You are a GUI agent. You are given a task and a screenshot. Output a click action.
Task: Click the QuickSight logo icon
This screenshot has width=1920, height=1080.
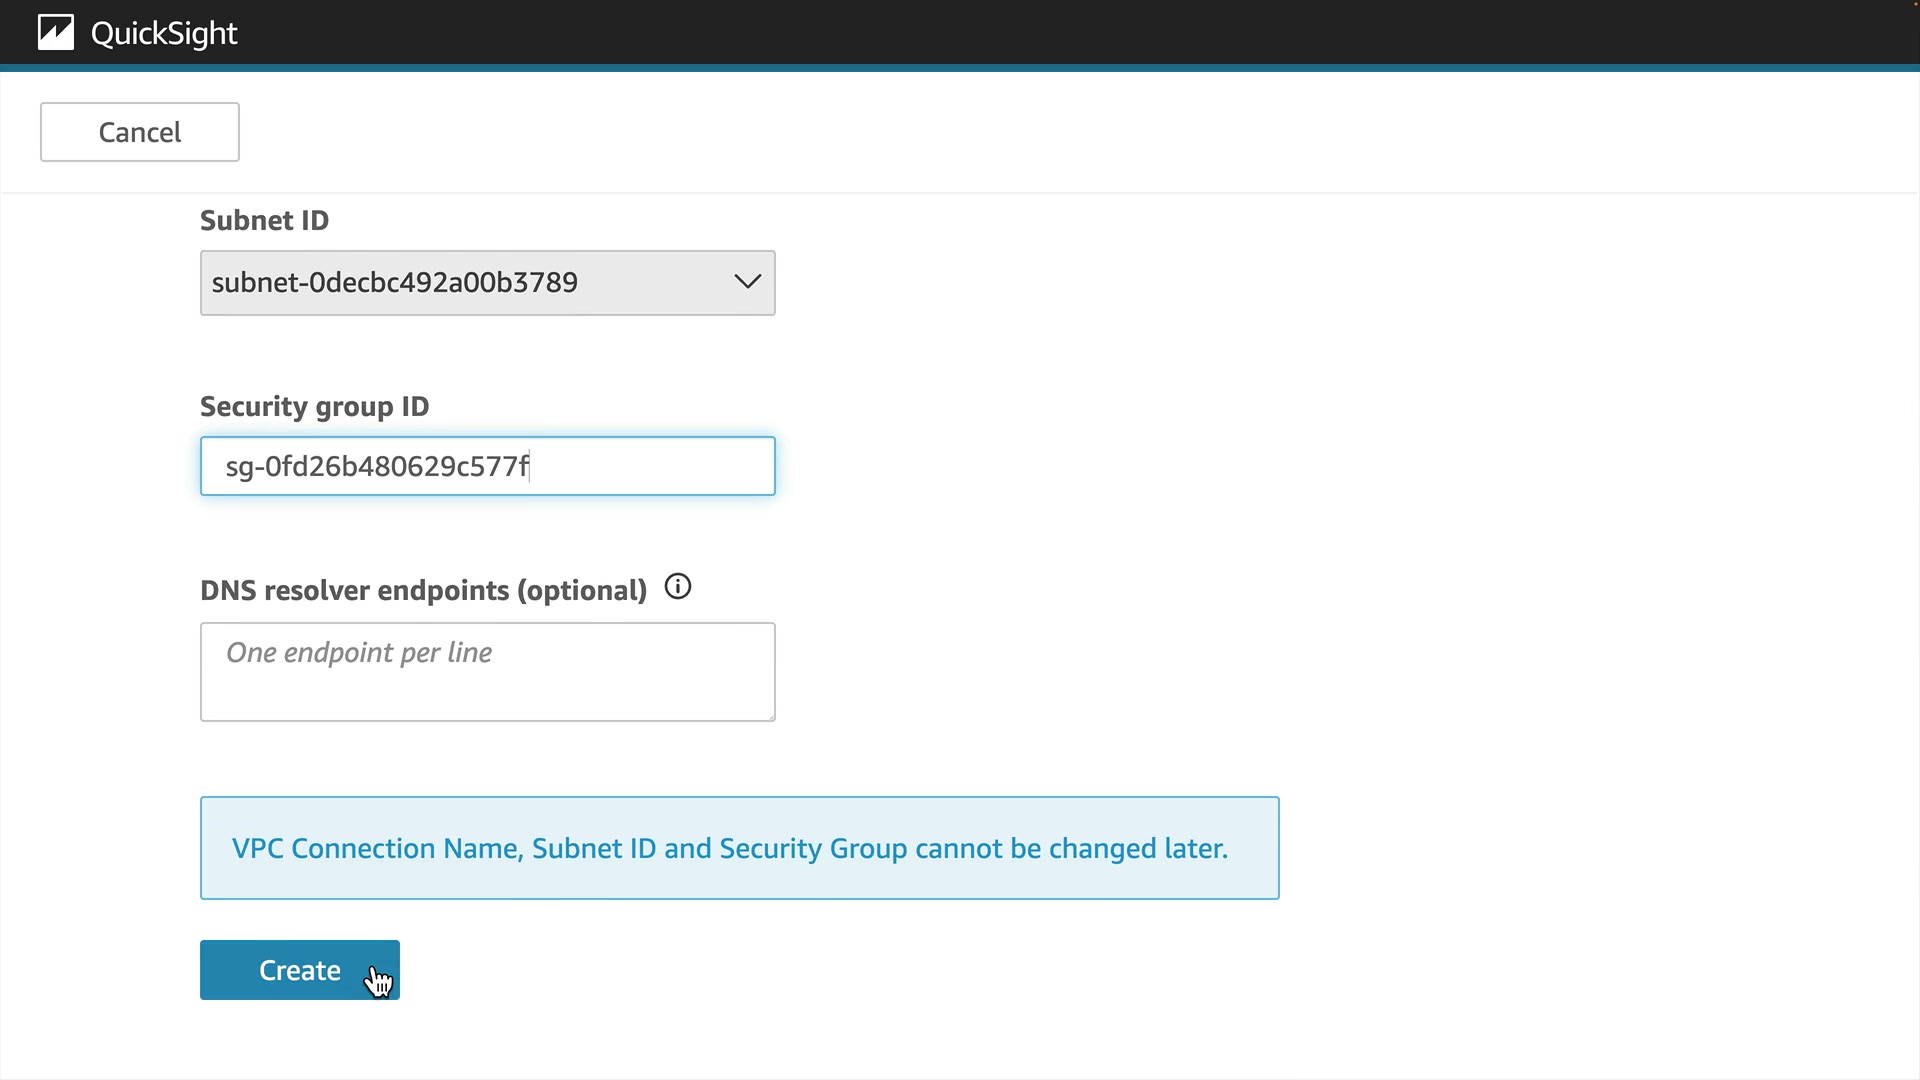(56, 33)
